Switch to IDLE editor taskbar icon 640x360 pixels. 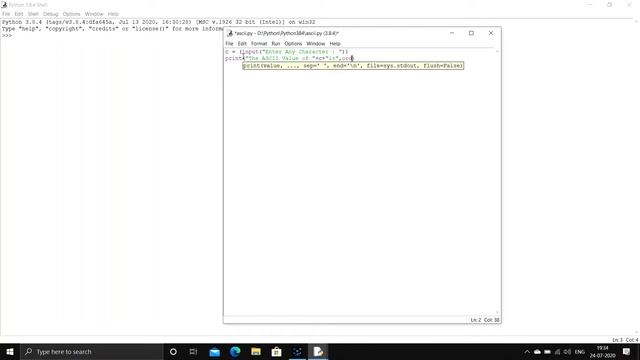(x=318, y=351)
